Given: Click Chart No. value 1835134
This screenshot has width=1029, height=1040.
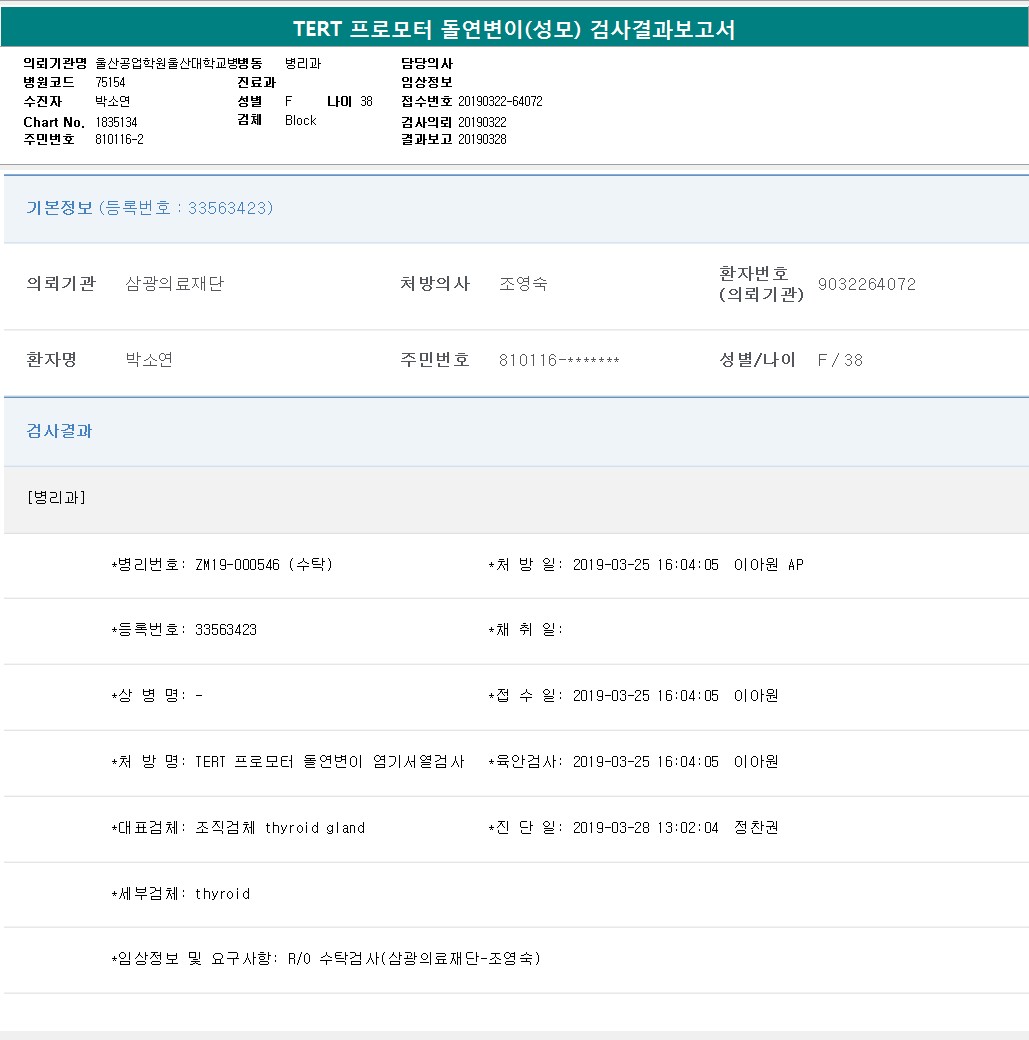Looking at the screenshot, I should [116, 122].
